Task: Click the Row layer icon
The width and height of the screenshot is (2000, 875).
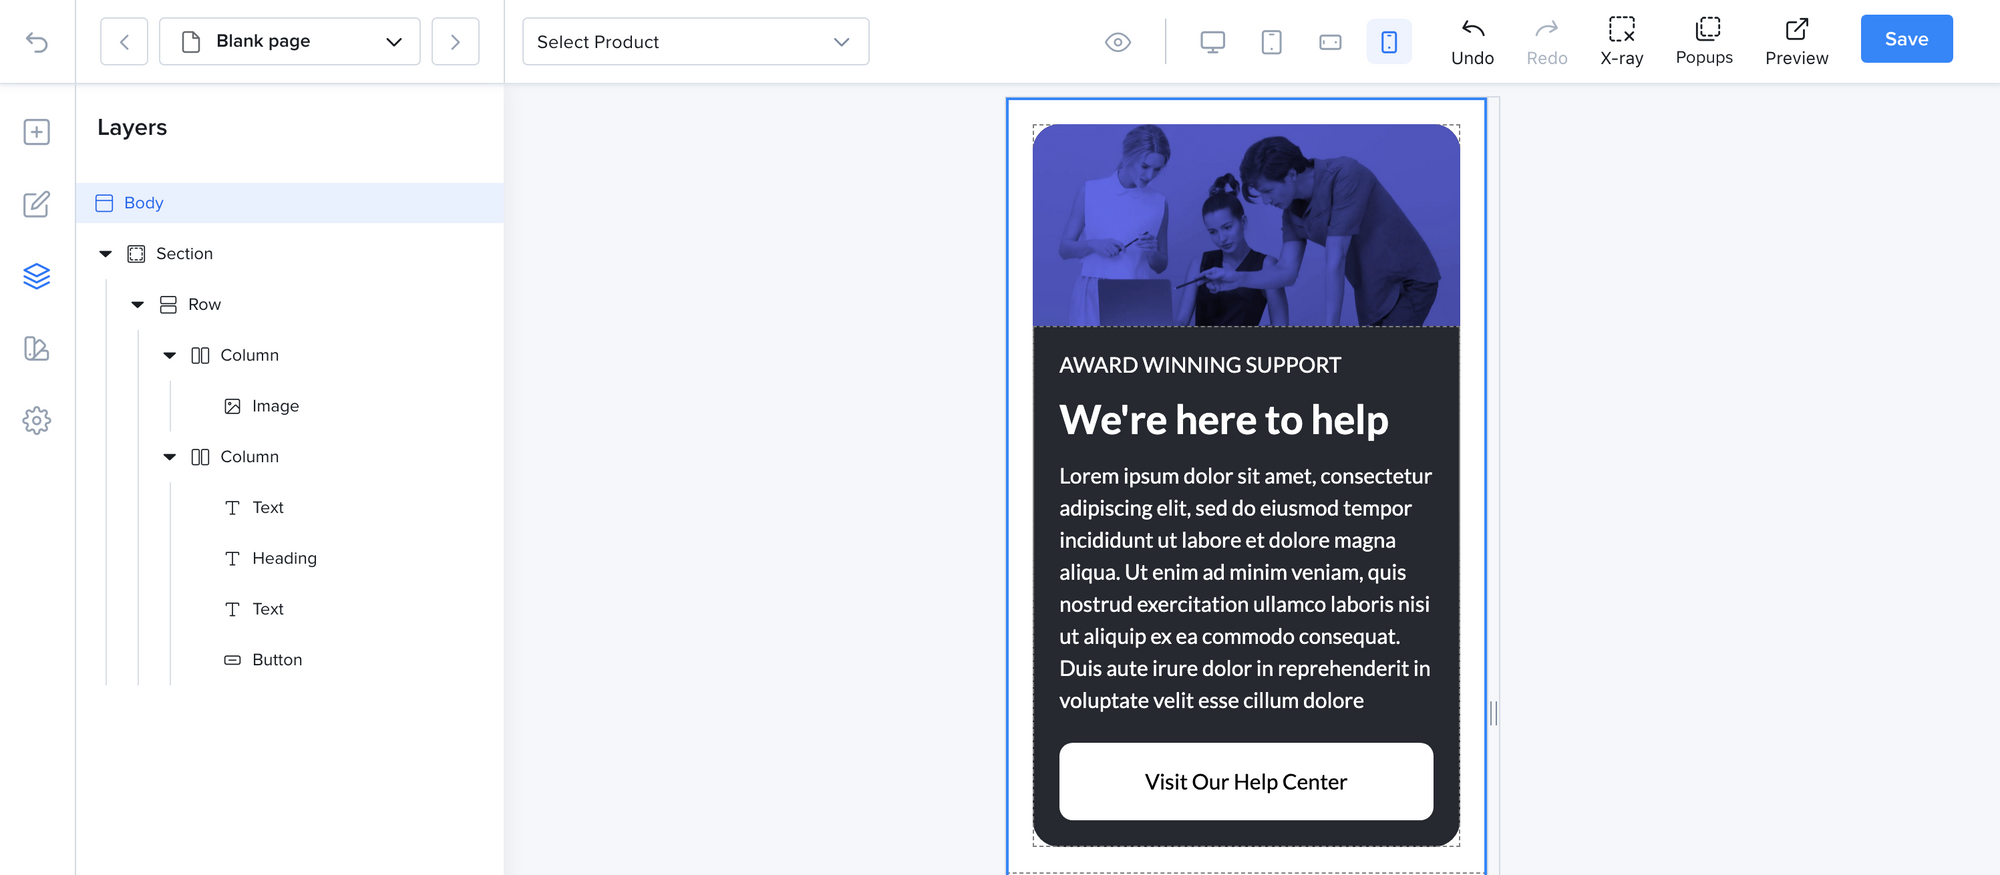Action: [x=168, y=305]
